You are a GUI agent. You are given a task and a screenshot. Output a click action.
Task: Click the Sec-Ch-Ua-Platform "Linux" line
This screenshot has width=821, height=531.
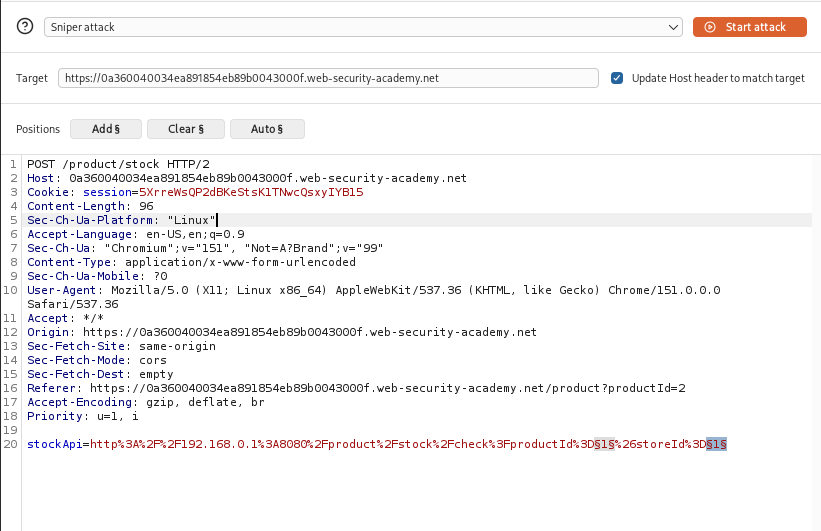click(121, 220)
